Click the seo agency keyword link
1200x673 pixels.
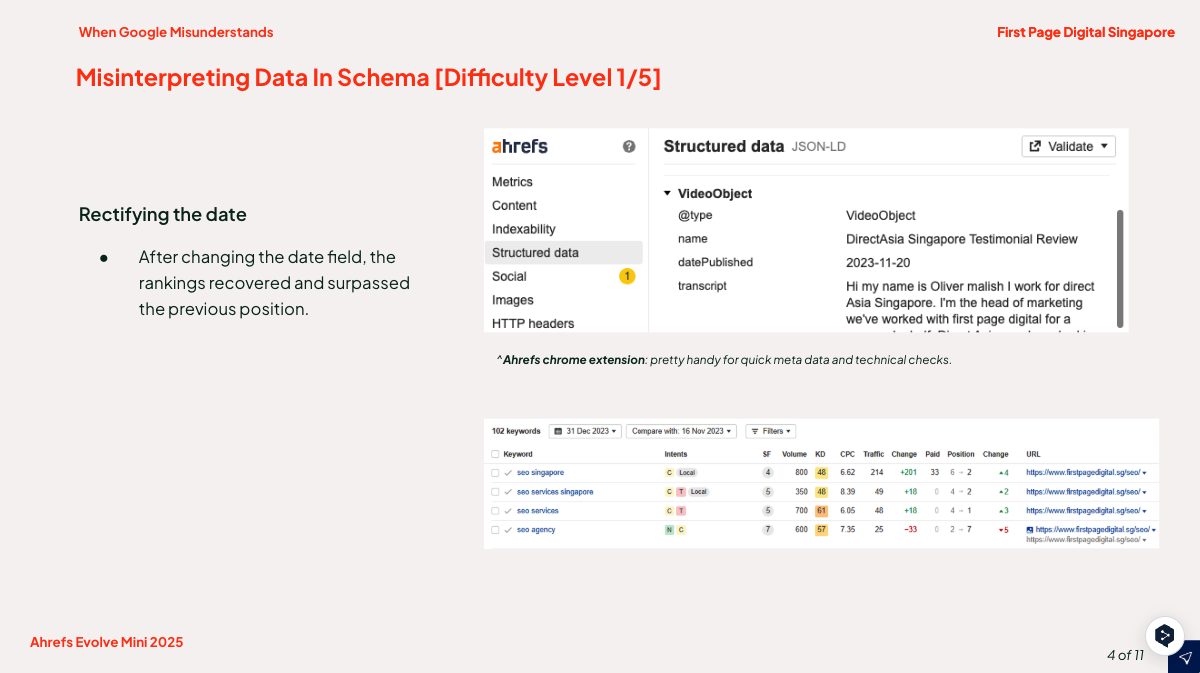pyautogui.click(x=536, y=530)
